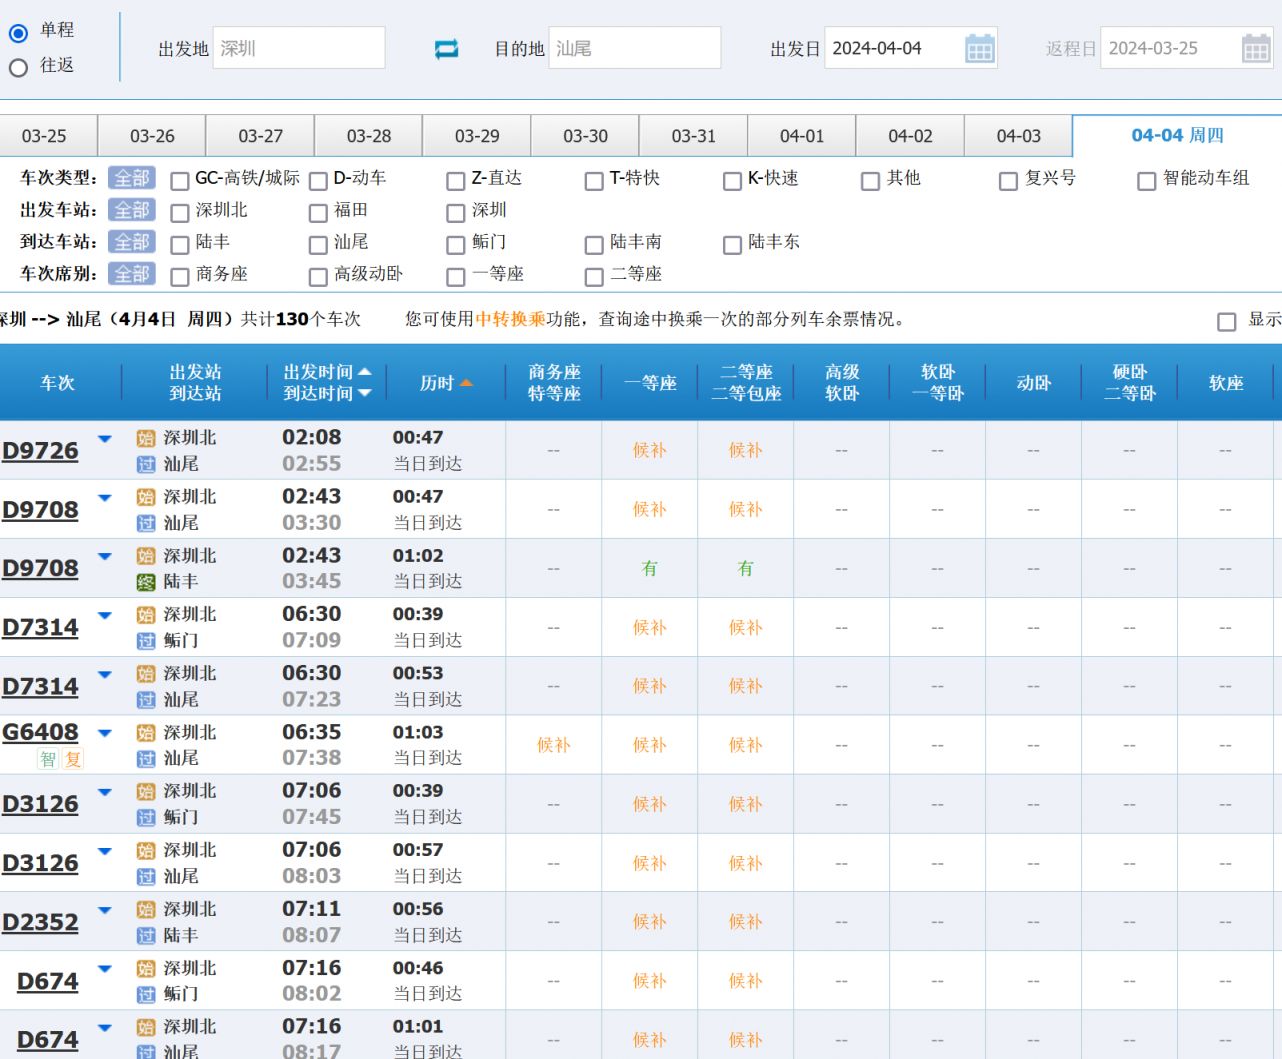Open the return date calendar icon
Screen dimensions: 1282x1059
pos(1255,49)
